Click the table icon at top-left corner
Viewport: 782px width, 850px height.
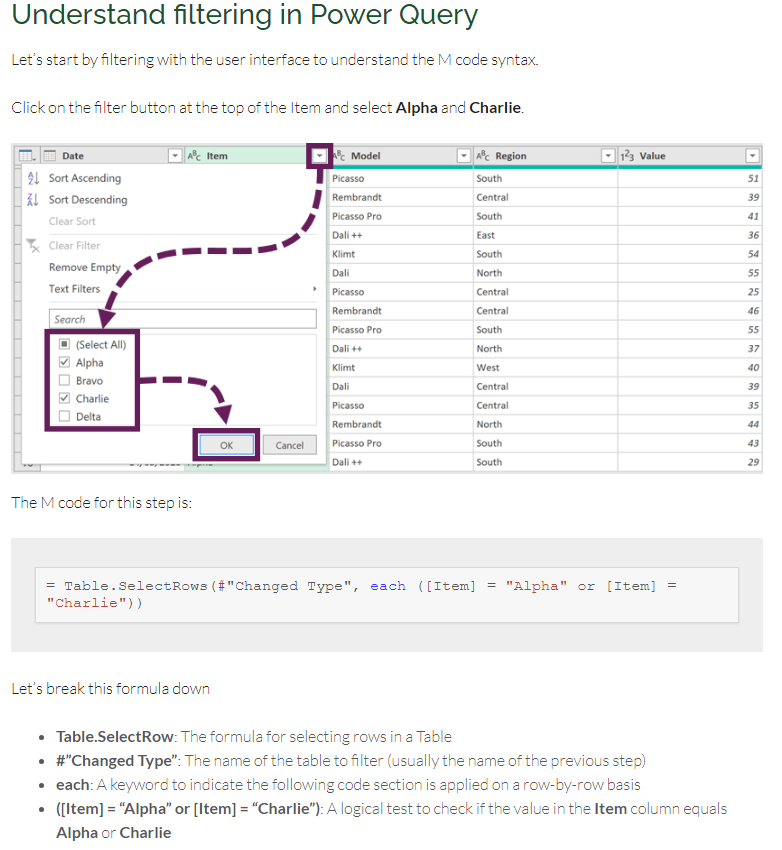pyautogui.click(x=27, y=156)
